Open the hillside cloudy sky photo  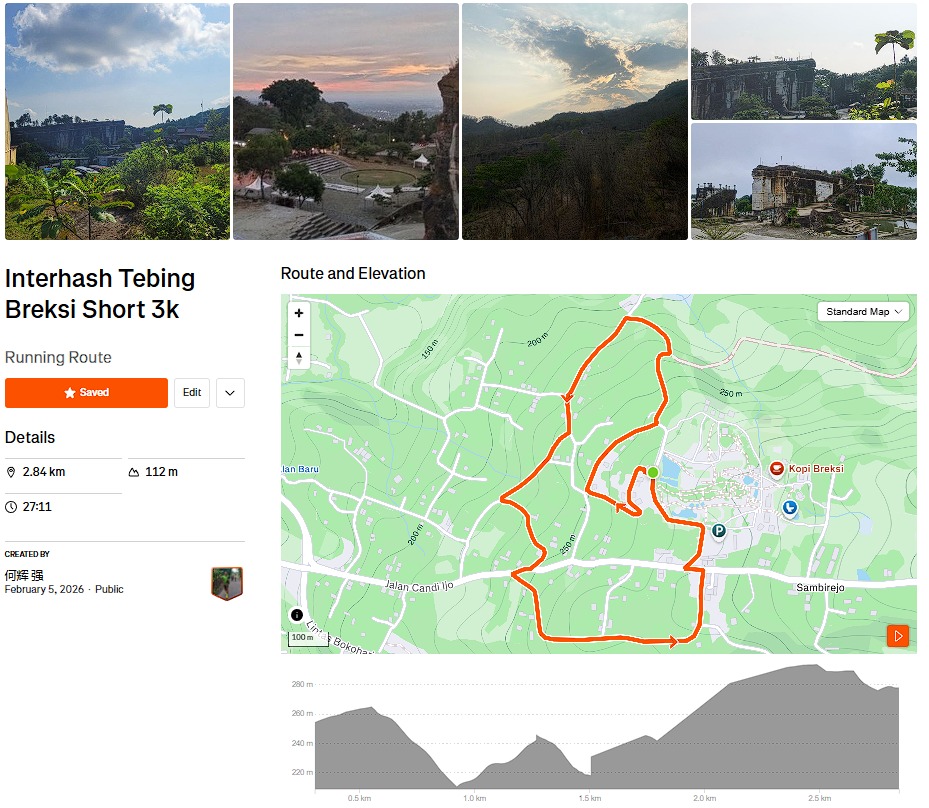click(x=574, y=121)
